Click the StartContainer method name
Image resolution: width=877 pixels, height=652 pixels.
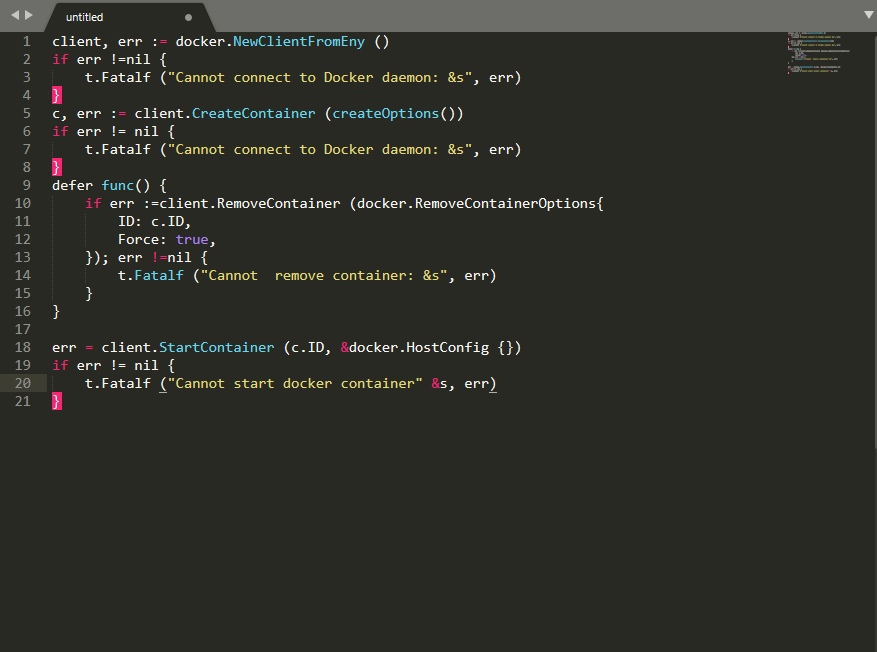(216, 347)
